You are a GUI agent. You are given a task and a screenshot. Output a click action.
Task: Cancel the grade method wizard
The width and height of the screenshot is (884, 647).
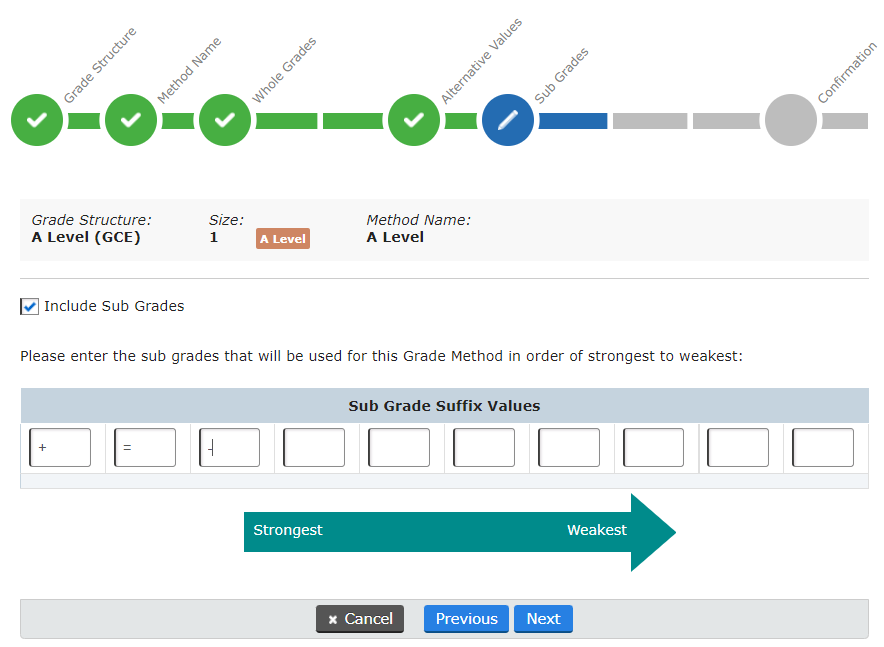click(360, 618)
